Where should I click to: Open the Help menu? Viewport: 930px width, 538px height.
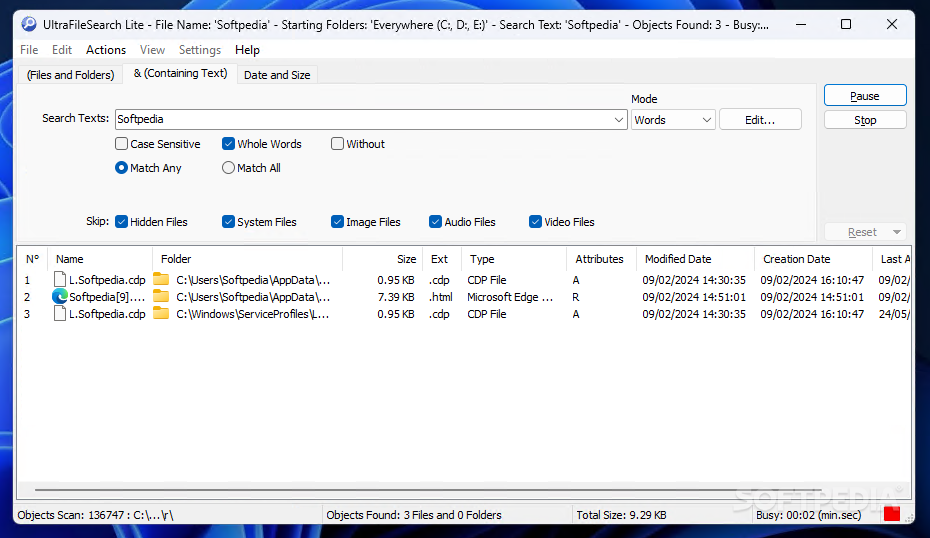coord(247,50)
